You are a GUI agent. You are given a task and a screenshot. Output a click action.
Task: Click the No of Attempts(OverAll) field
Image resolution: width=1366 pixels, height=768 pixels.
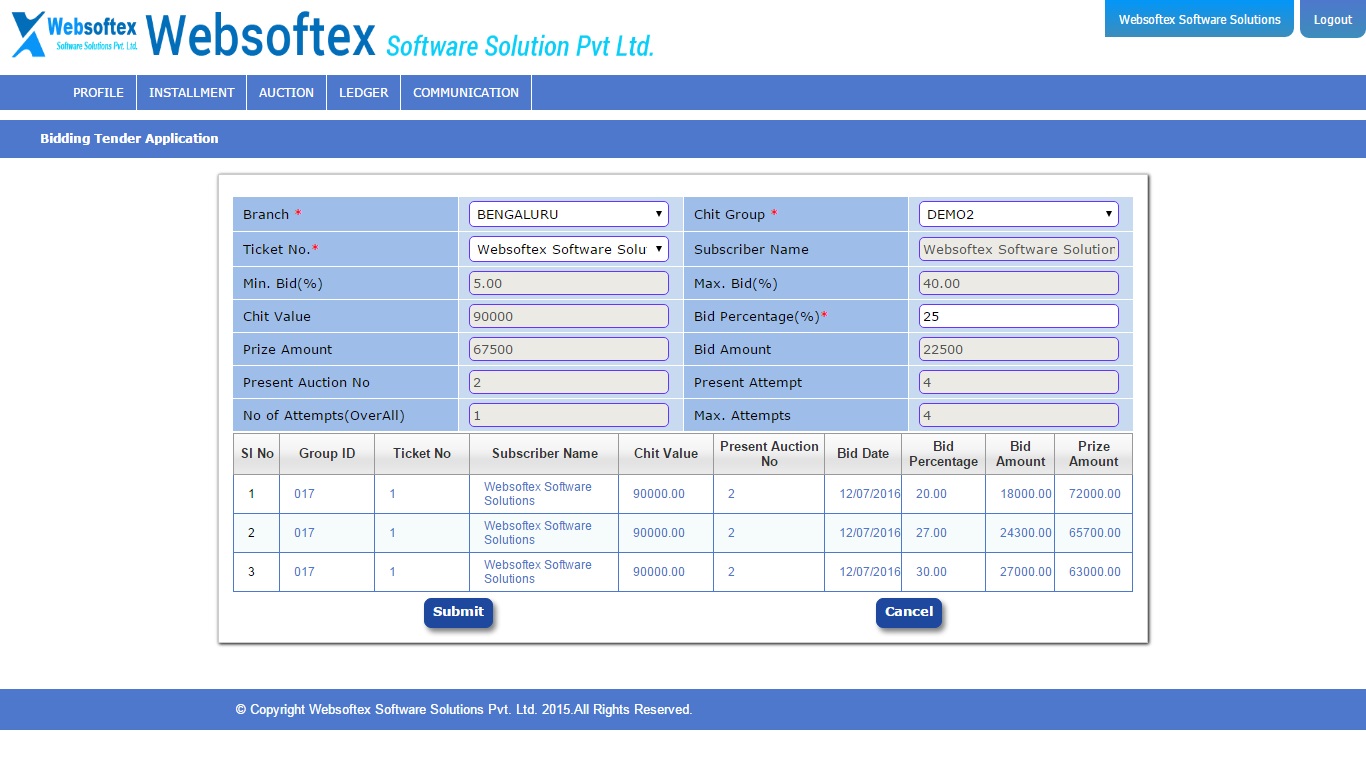pos(569,415)
